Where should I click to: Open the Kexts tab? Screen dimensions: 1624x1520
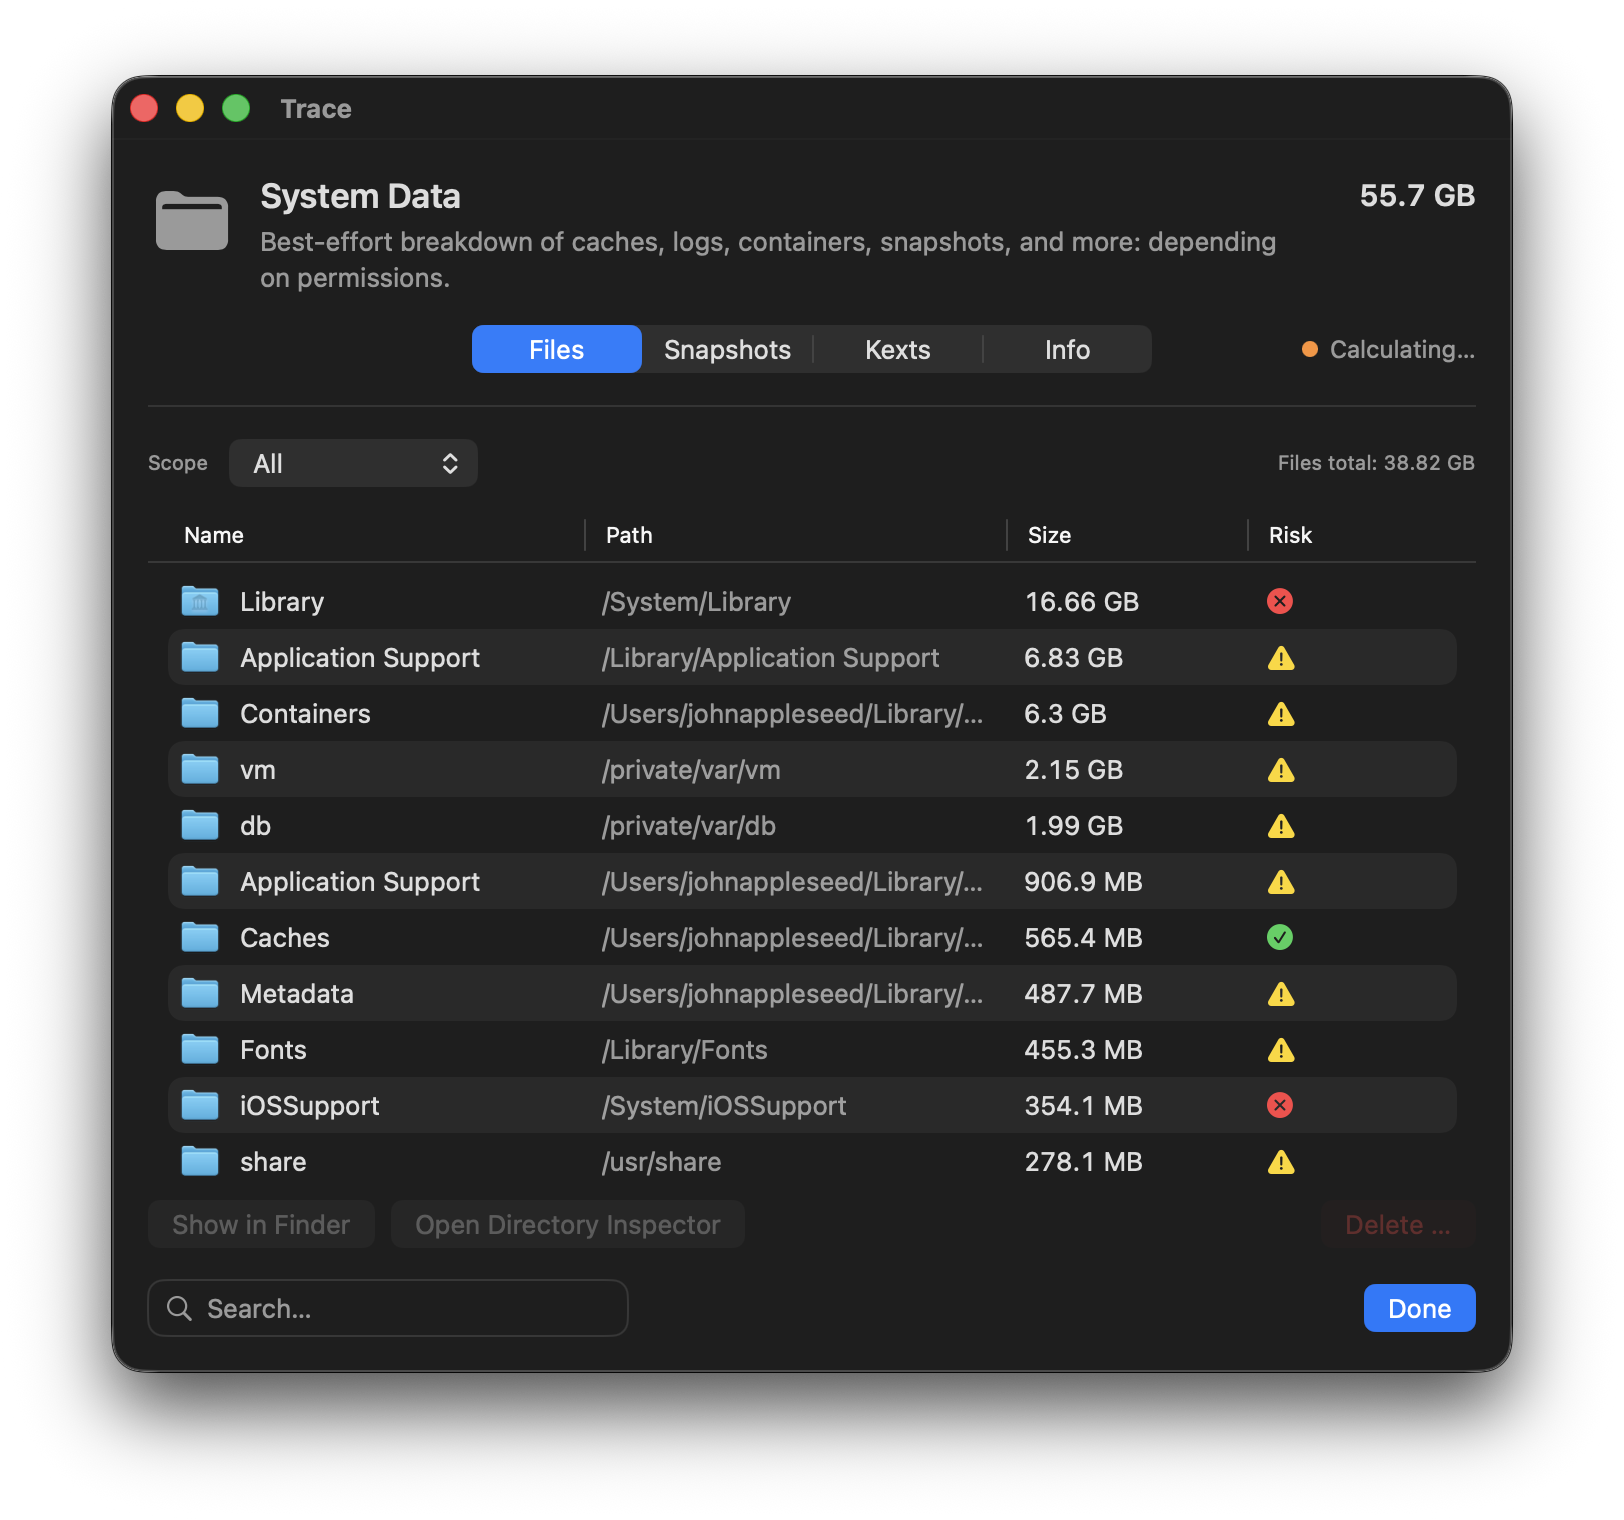(x=897, y=350)
